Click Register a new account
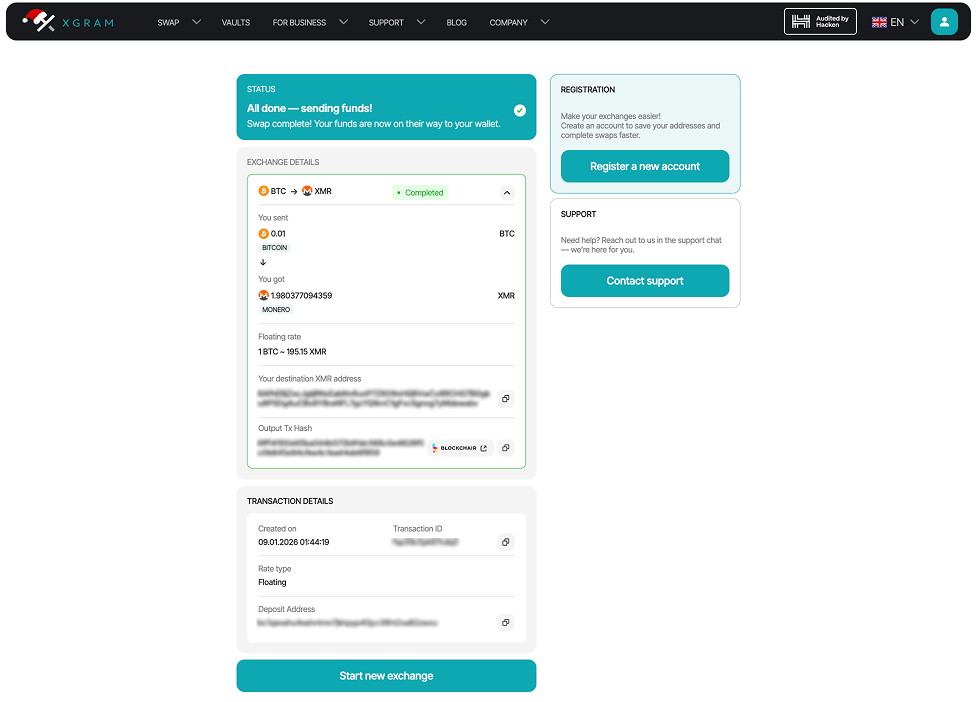The height and width of the screenshot is (702, 977). [x=644, y=166]
